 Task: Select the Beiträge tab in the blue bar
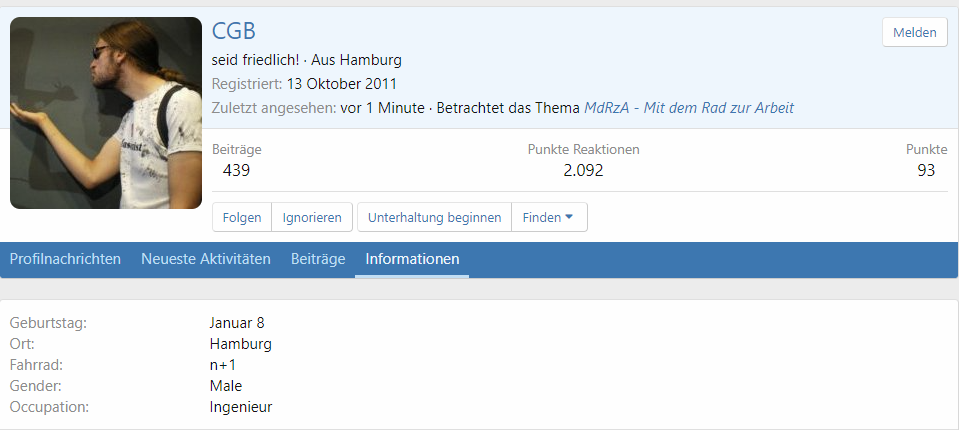pyautogui.click(x=318, y=259)
